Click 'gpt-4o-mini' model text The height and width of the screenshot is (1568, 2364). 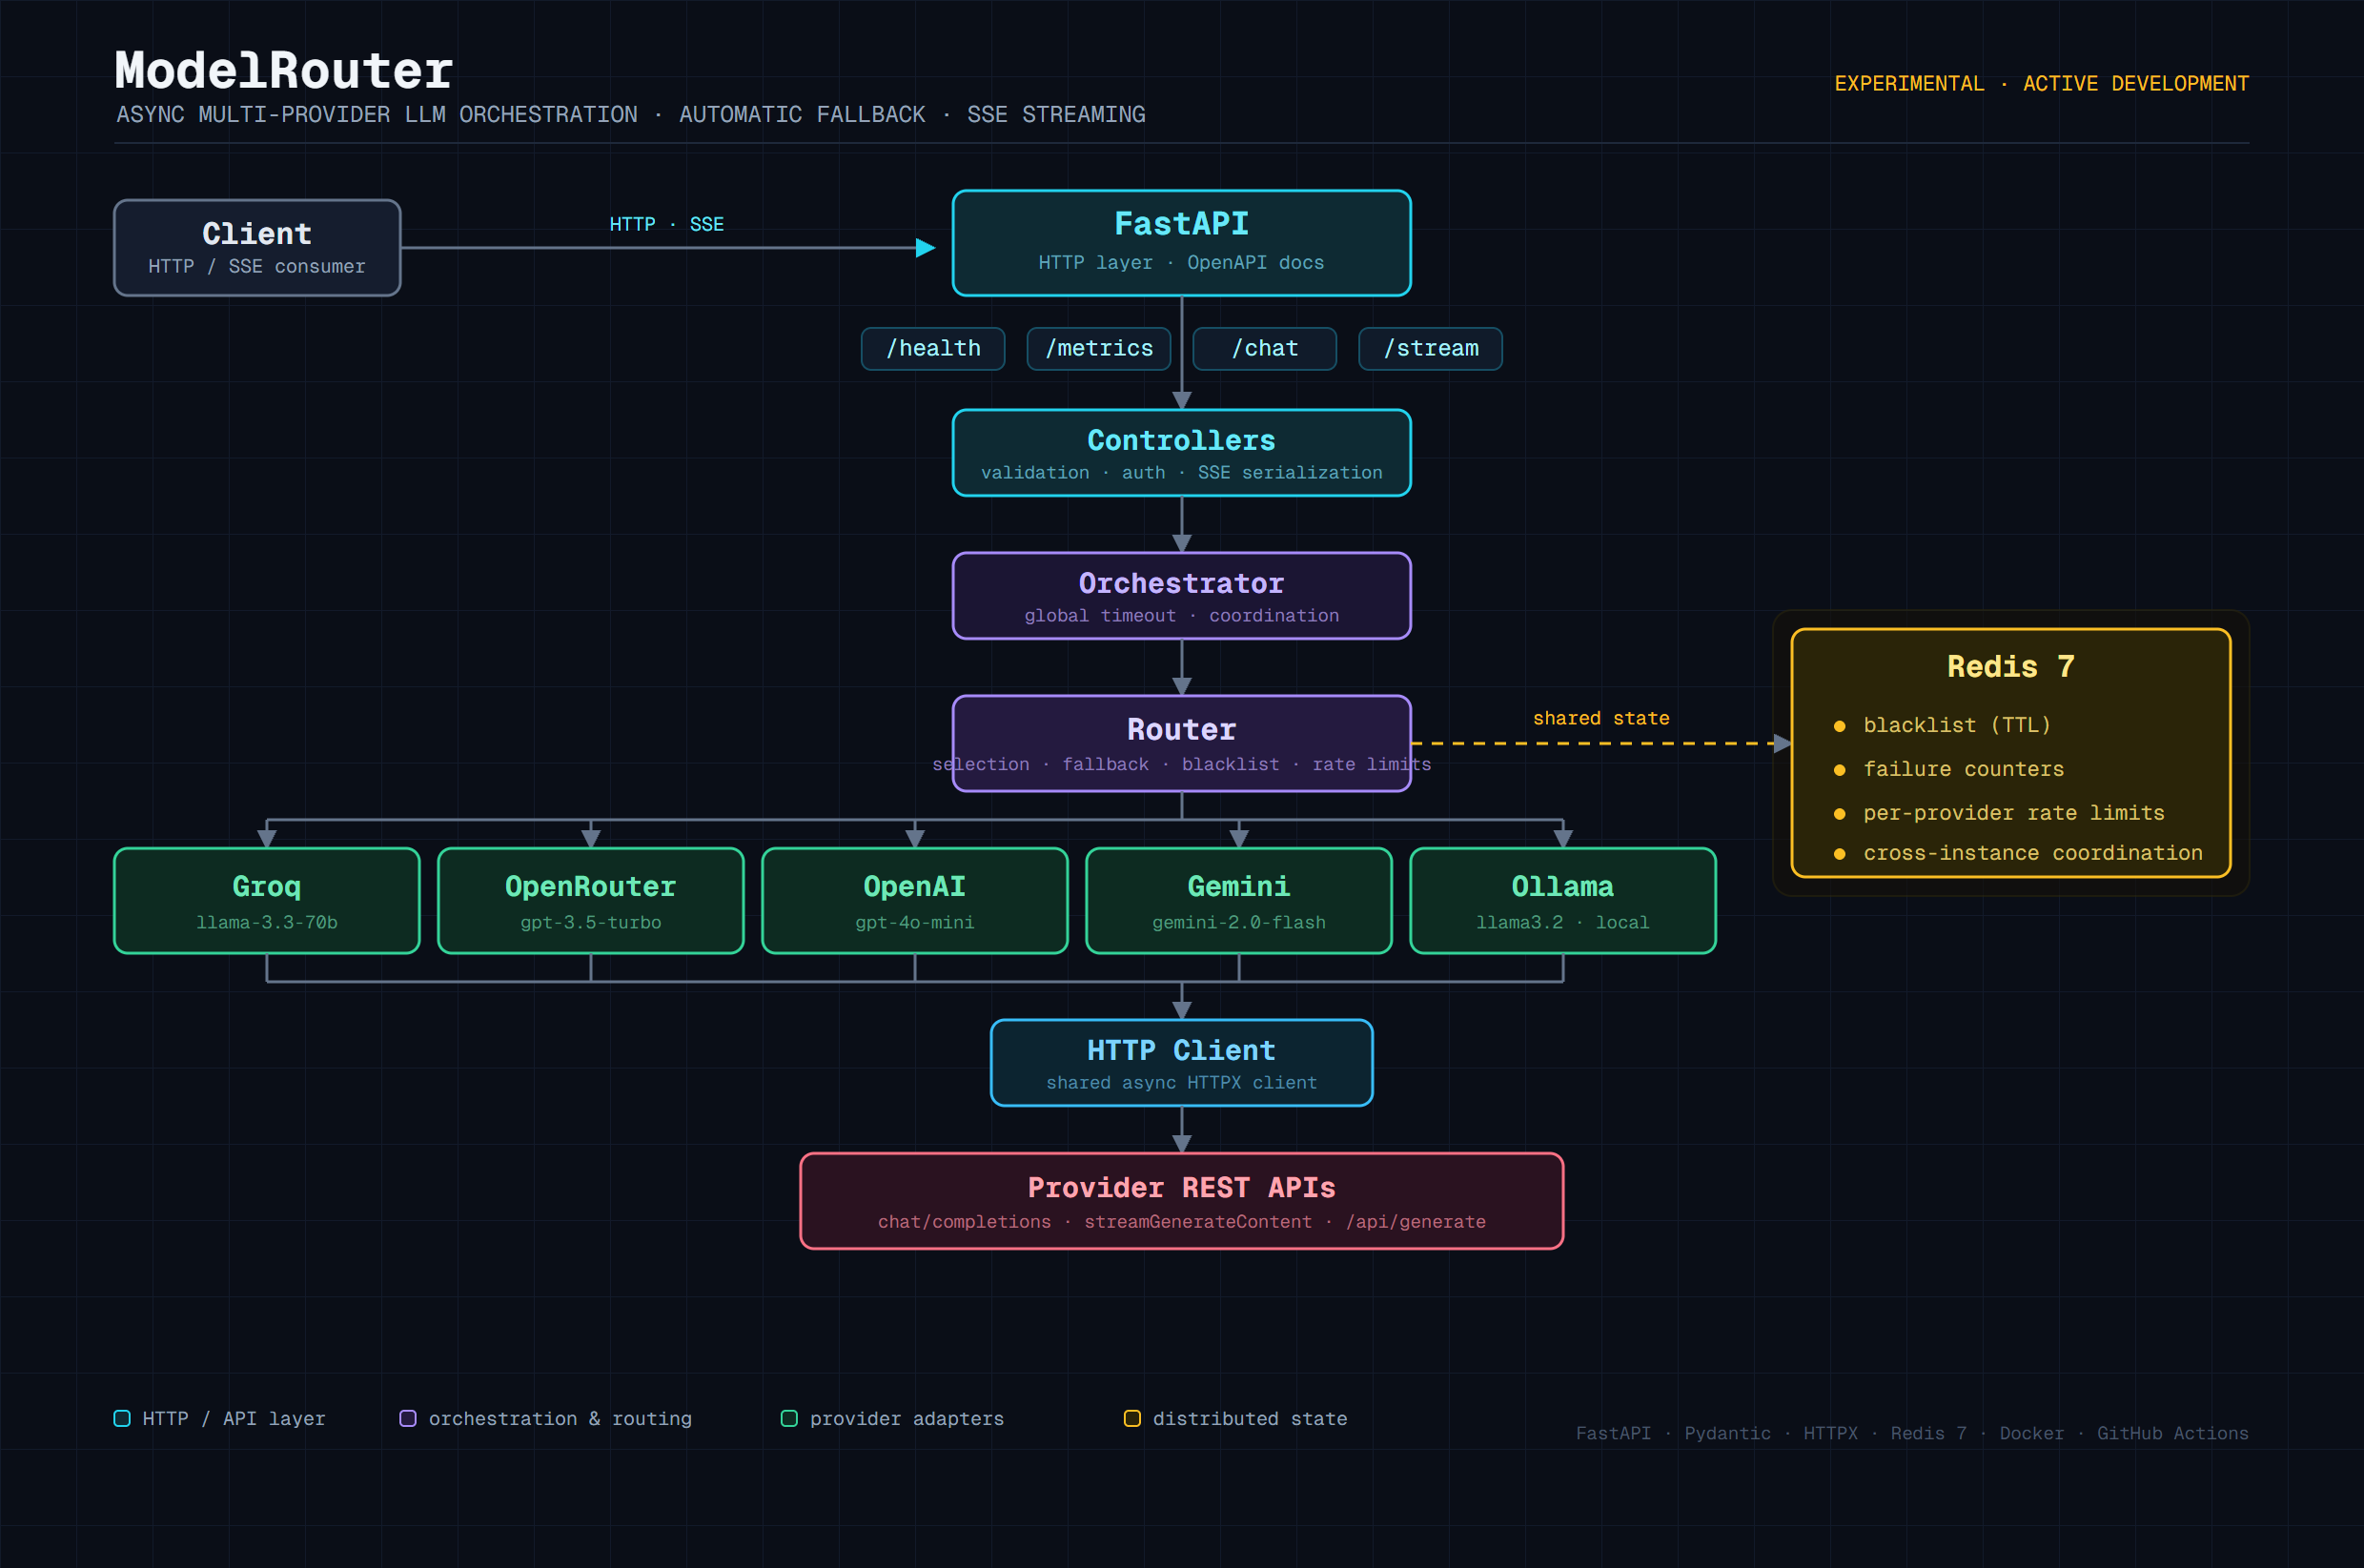[915, 922]
